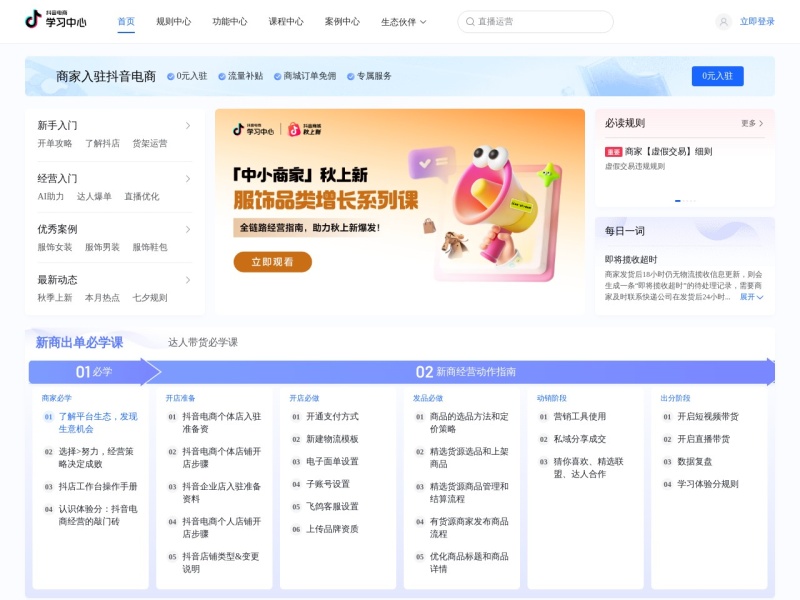
Task: Click the 0元入驻 checkmark badge icon
Action: click(x=170, y=77)
